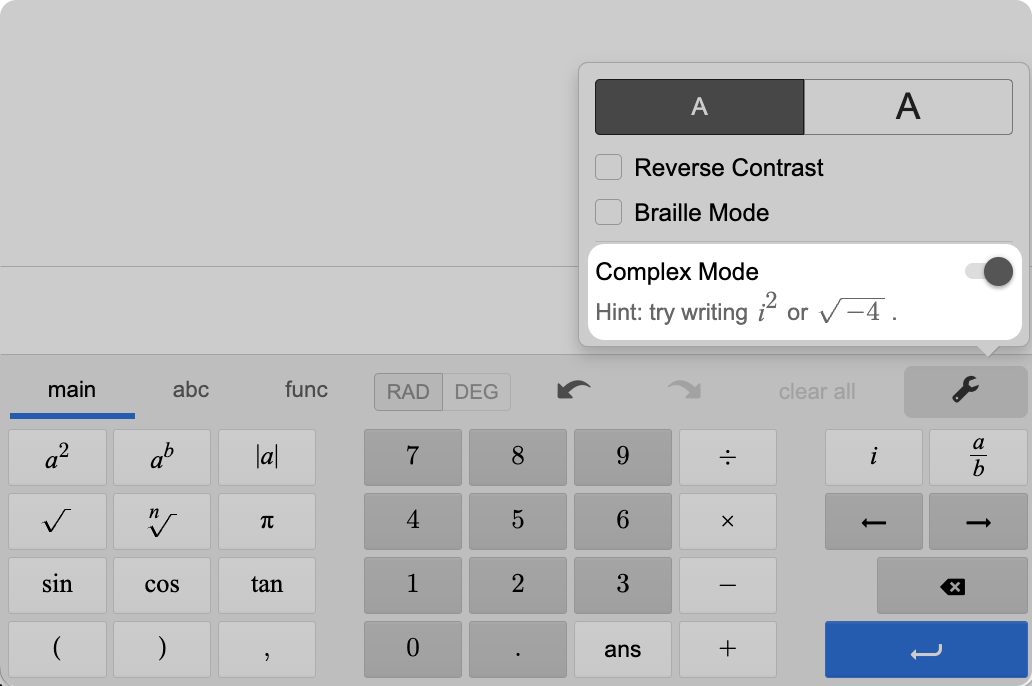Select RAD angle mode
The image size is (1032, 686).
[408, 392]
